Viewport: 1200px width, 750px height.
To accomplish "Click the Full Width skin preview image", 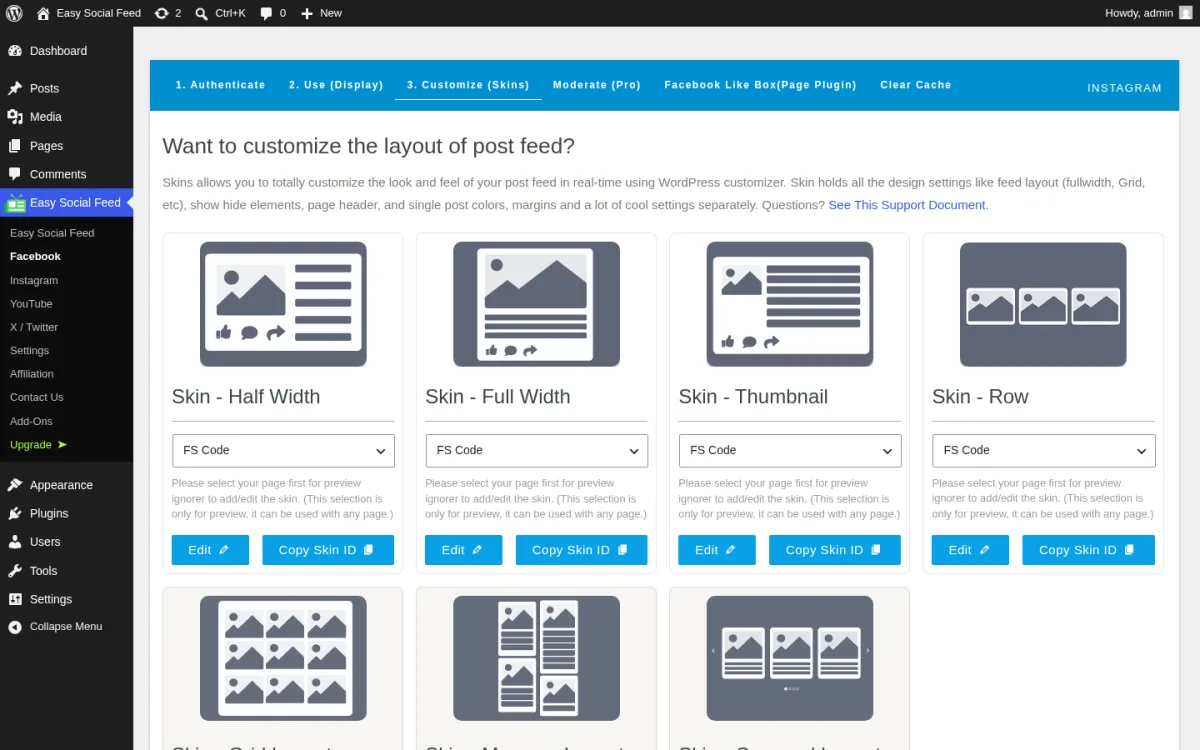I will [x=536, y=304].
